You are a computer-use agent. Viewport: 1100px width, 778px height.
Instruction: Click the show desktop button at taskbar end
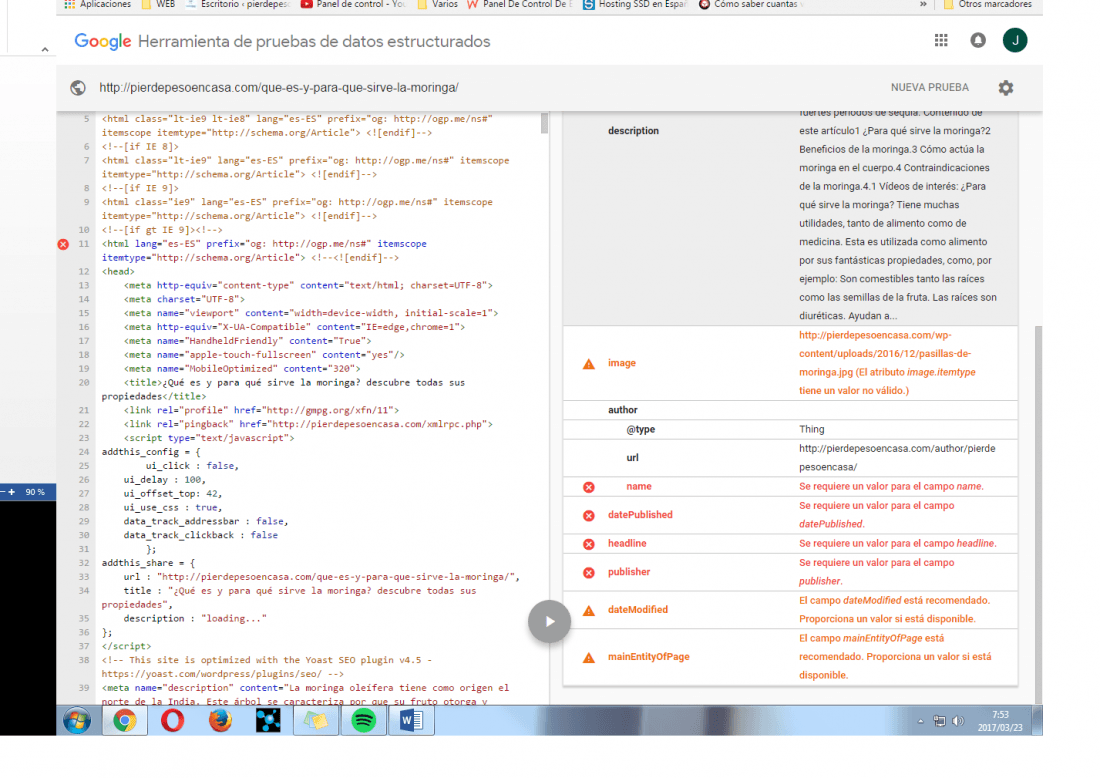coord(1038,720)
